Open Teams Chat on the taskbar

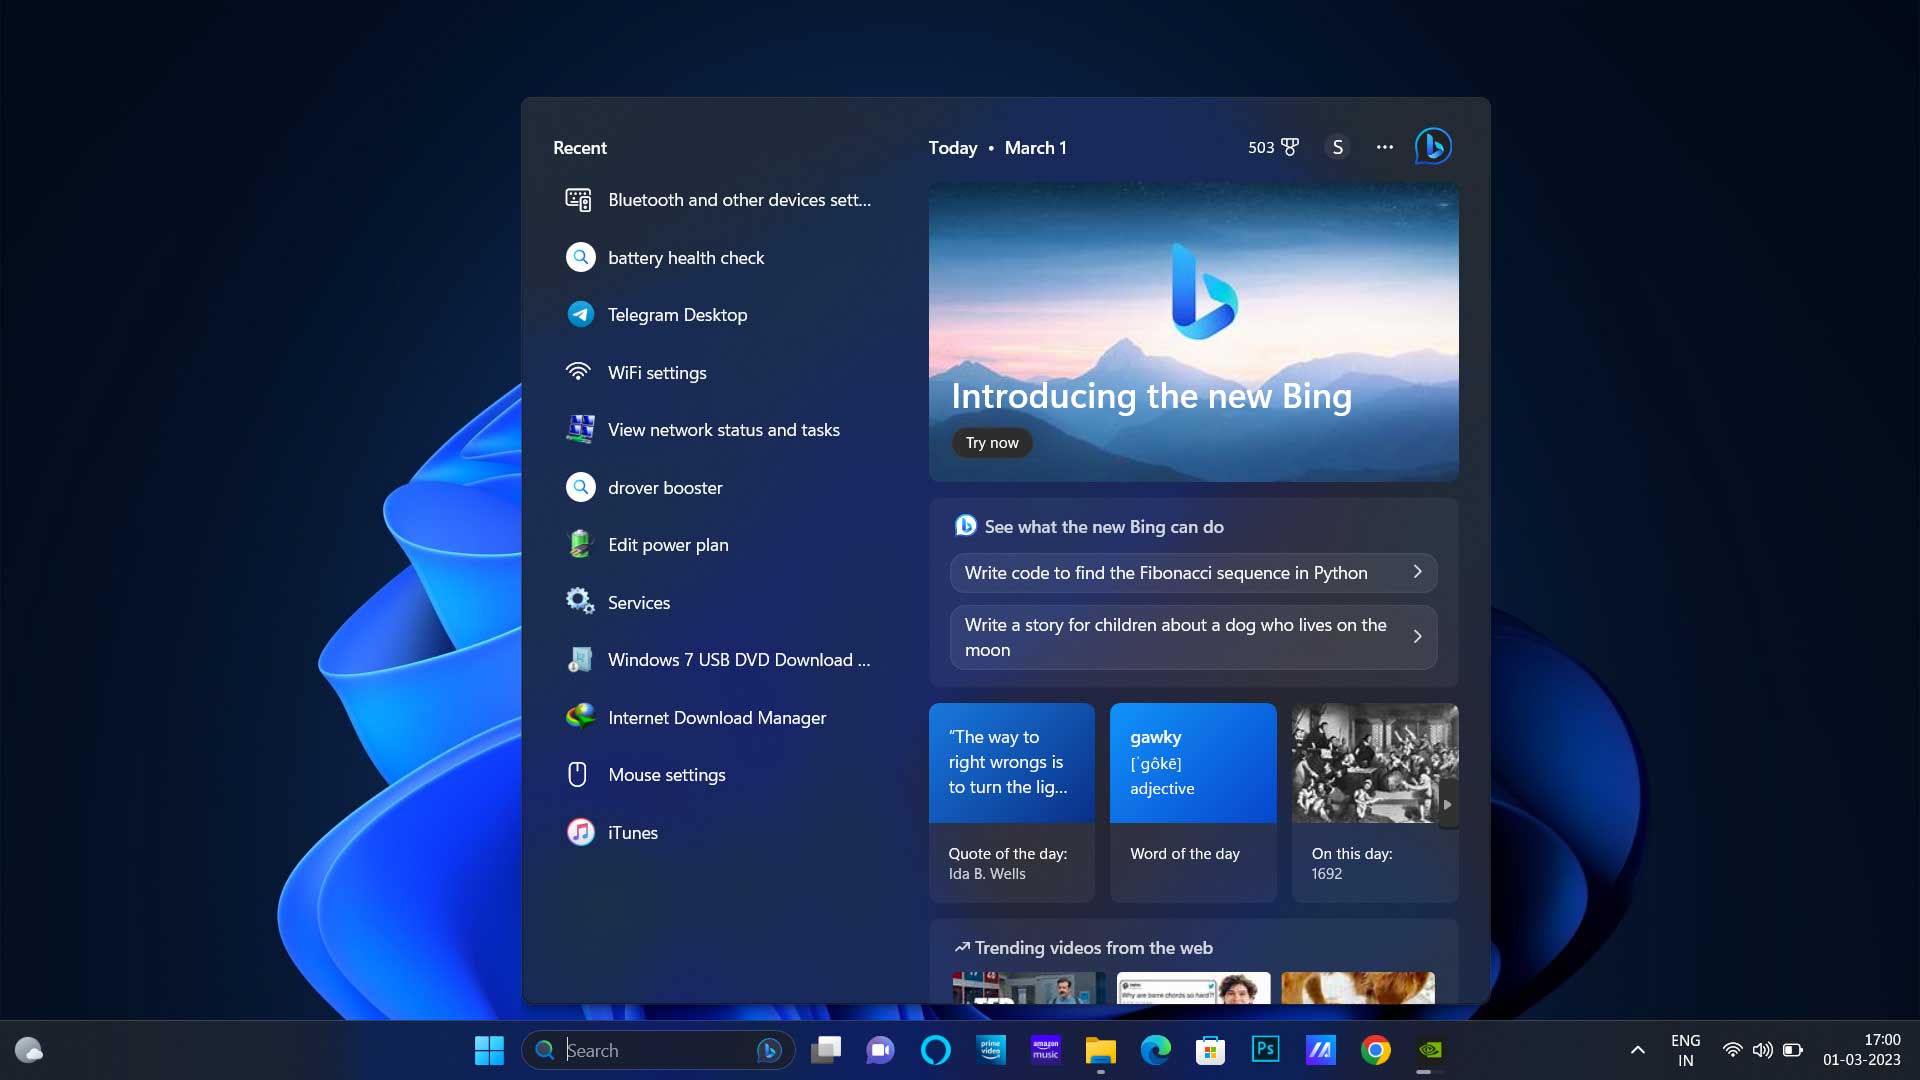880,1050
